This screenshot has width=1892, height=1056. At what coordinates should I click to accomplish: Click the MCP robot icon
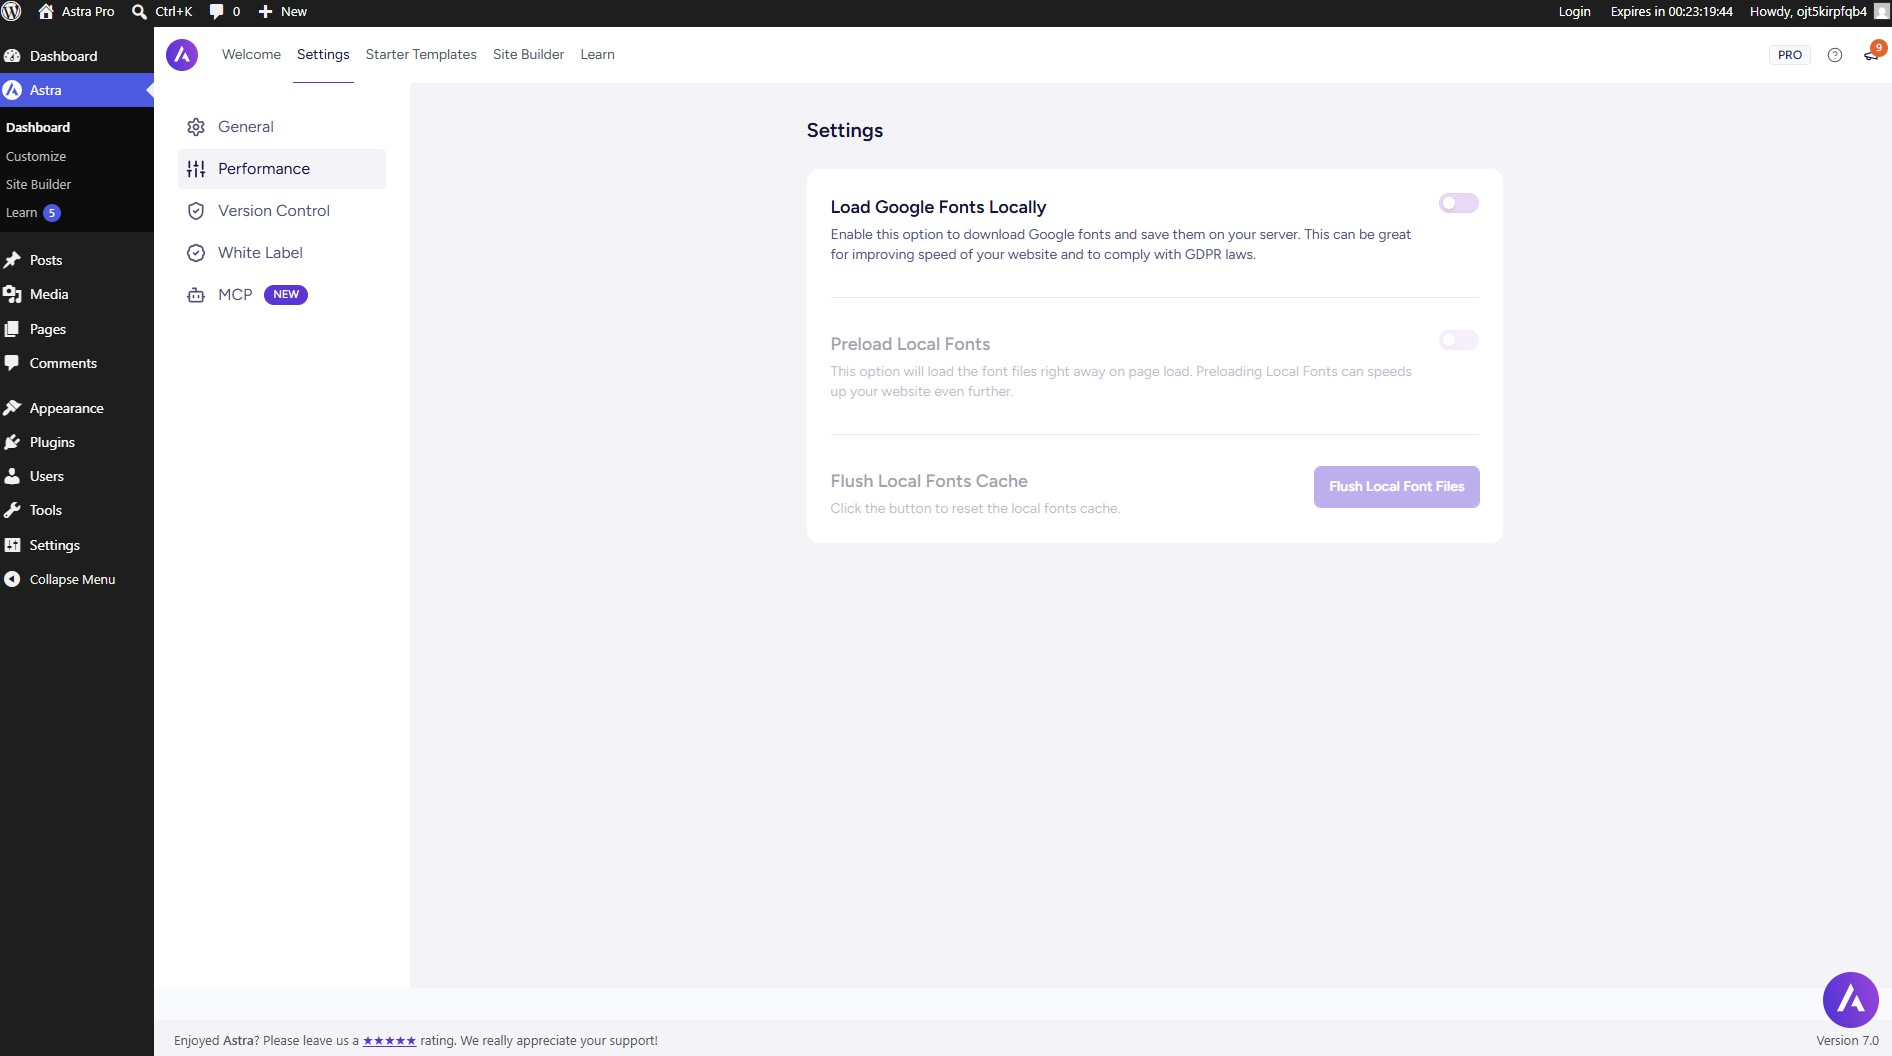click(x=196, y=295)
